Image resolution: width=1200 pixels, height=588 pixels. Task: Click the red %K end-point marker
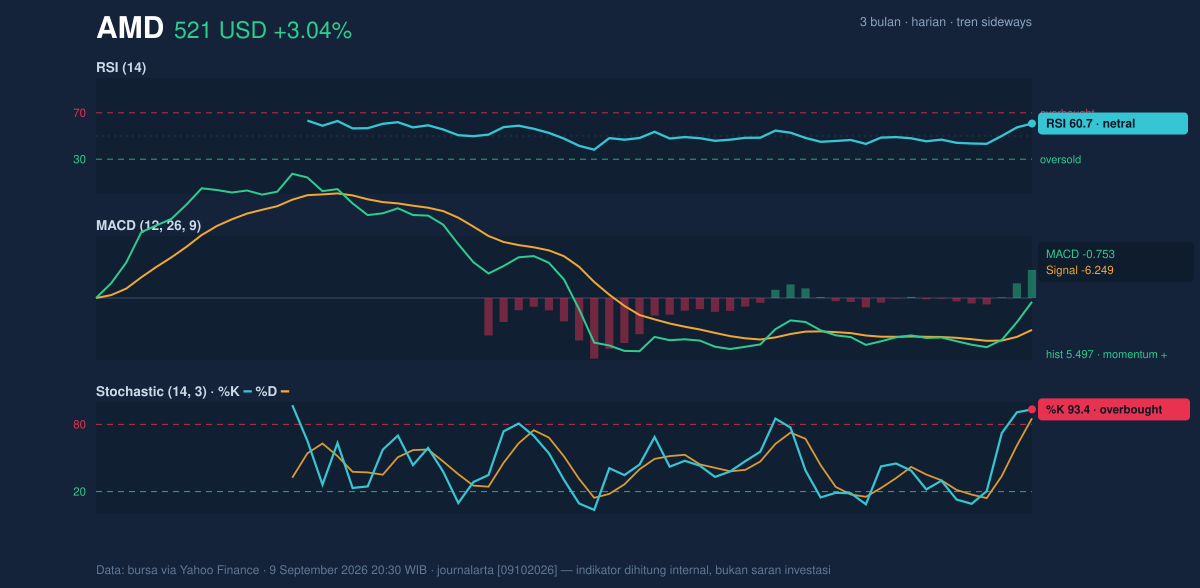click(x=1032, y=409)
